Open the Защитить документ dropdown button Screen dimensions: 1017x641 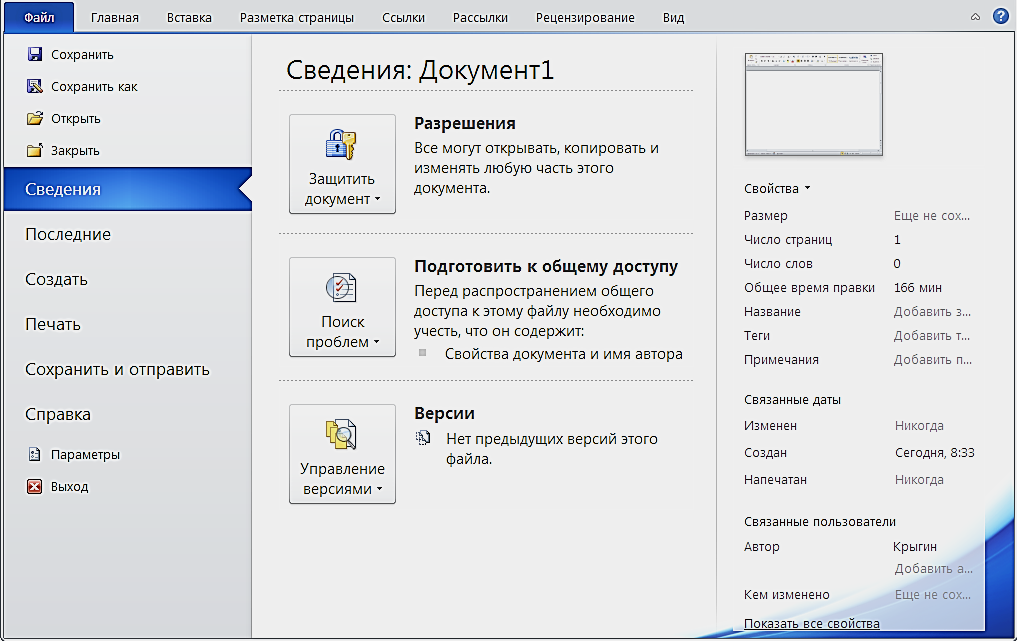tap(342, 164)
